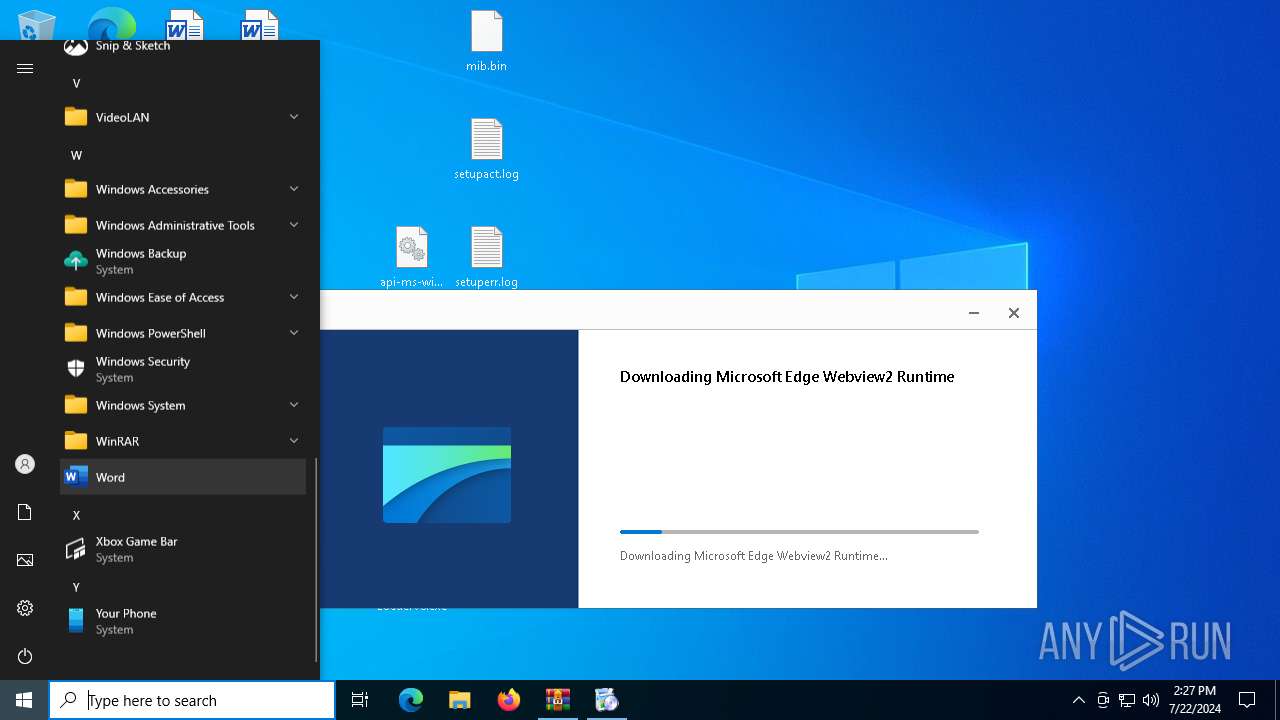Select the letter W group header
The height and width of the screenshot is (720, 1280).
click(x=76, y=155)
